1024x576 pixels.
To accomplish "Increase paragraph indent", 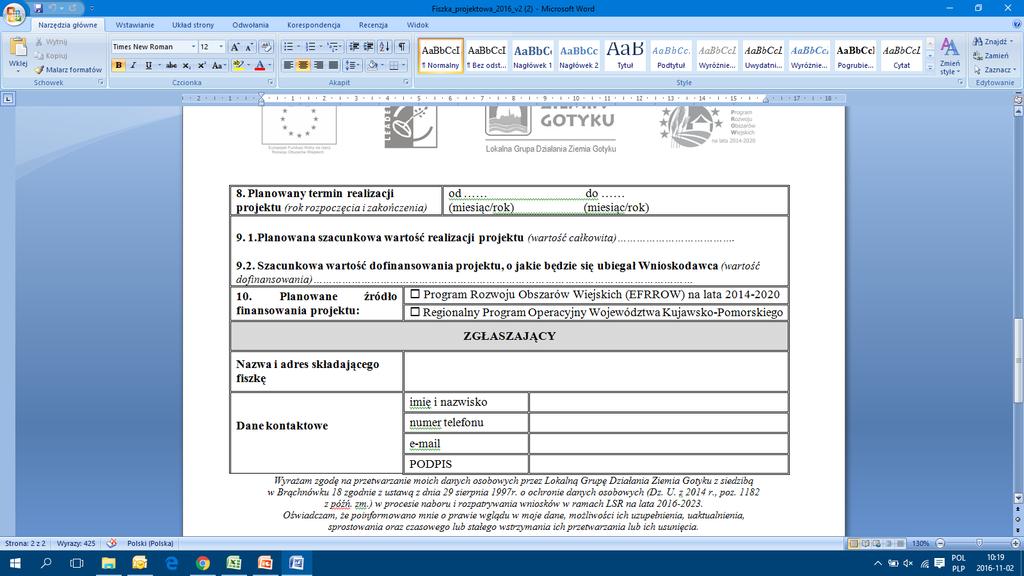I will [x=369, y=47].
